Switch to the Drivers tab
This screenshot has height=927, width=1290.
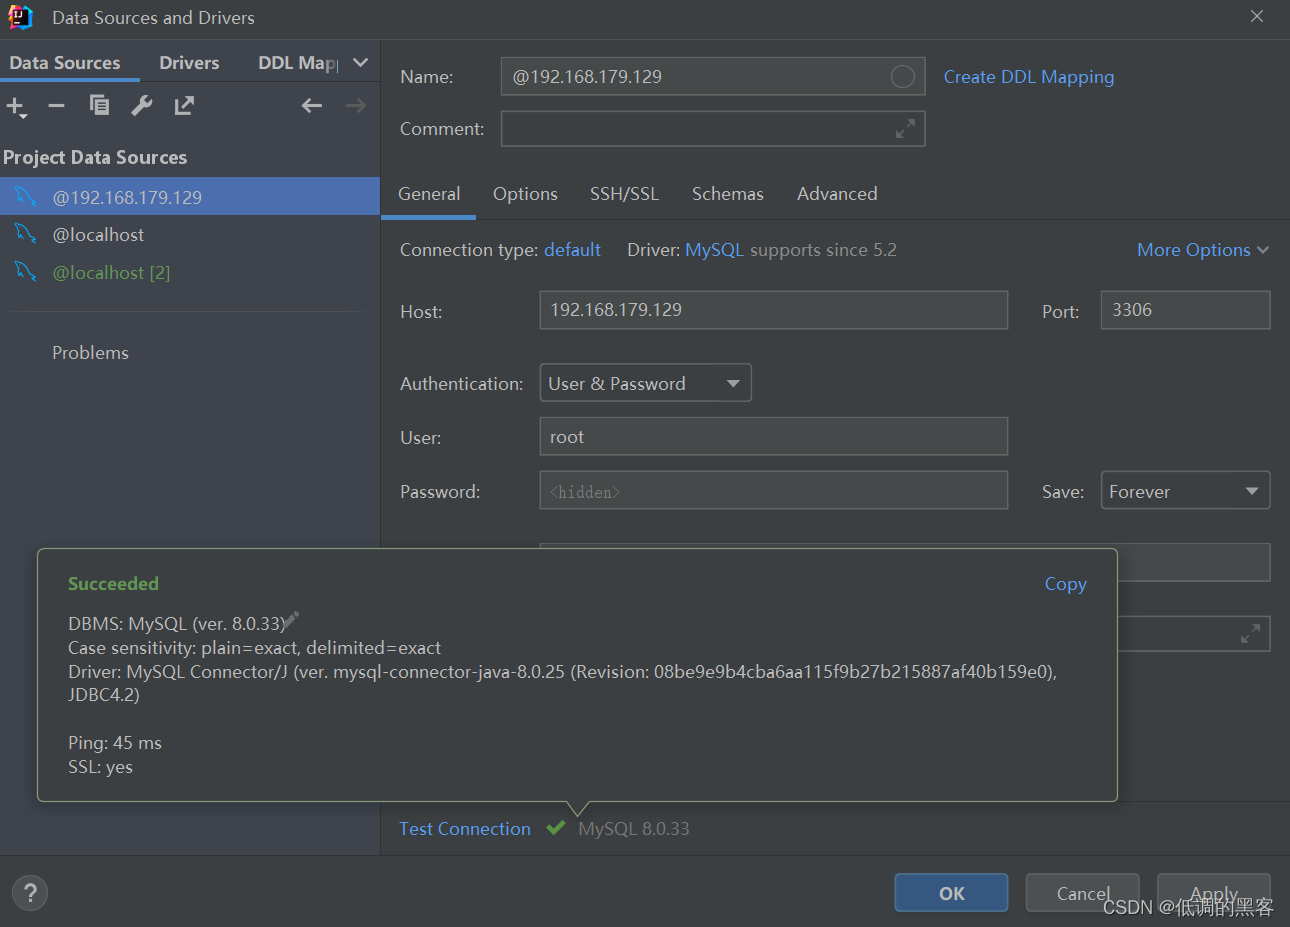pos(189,63)
